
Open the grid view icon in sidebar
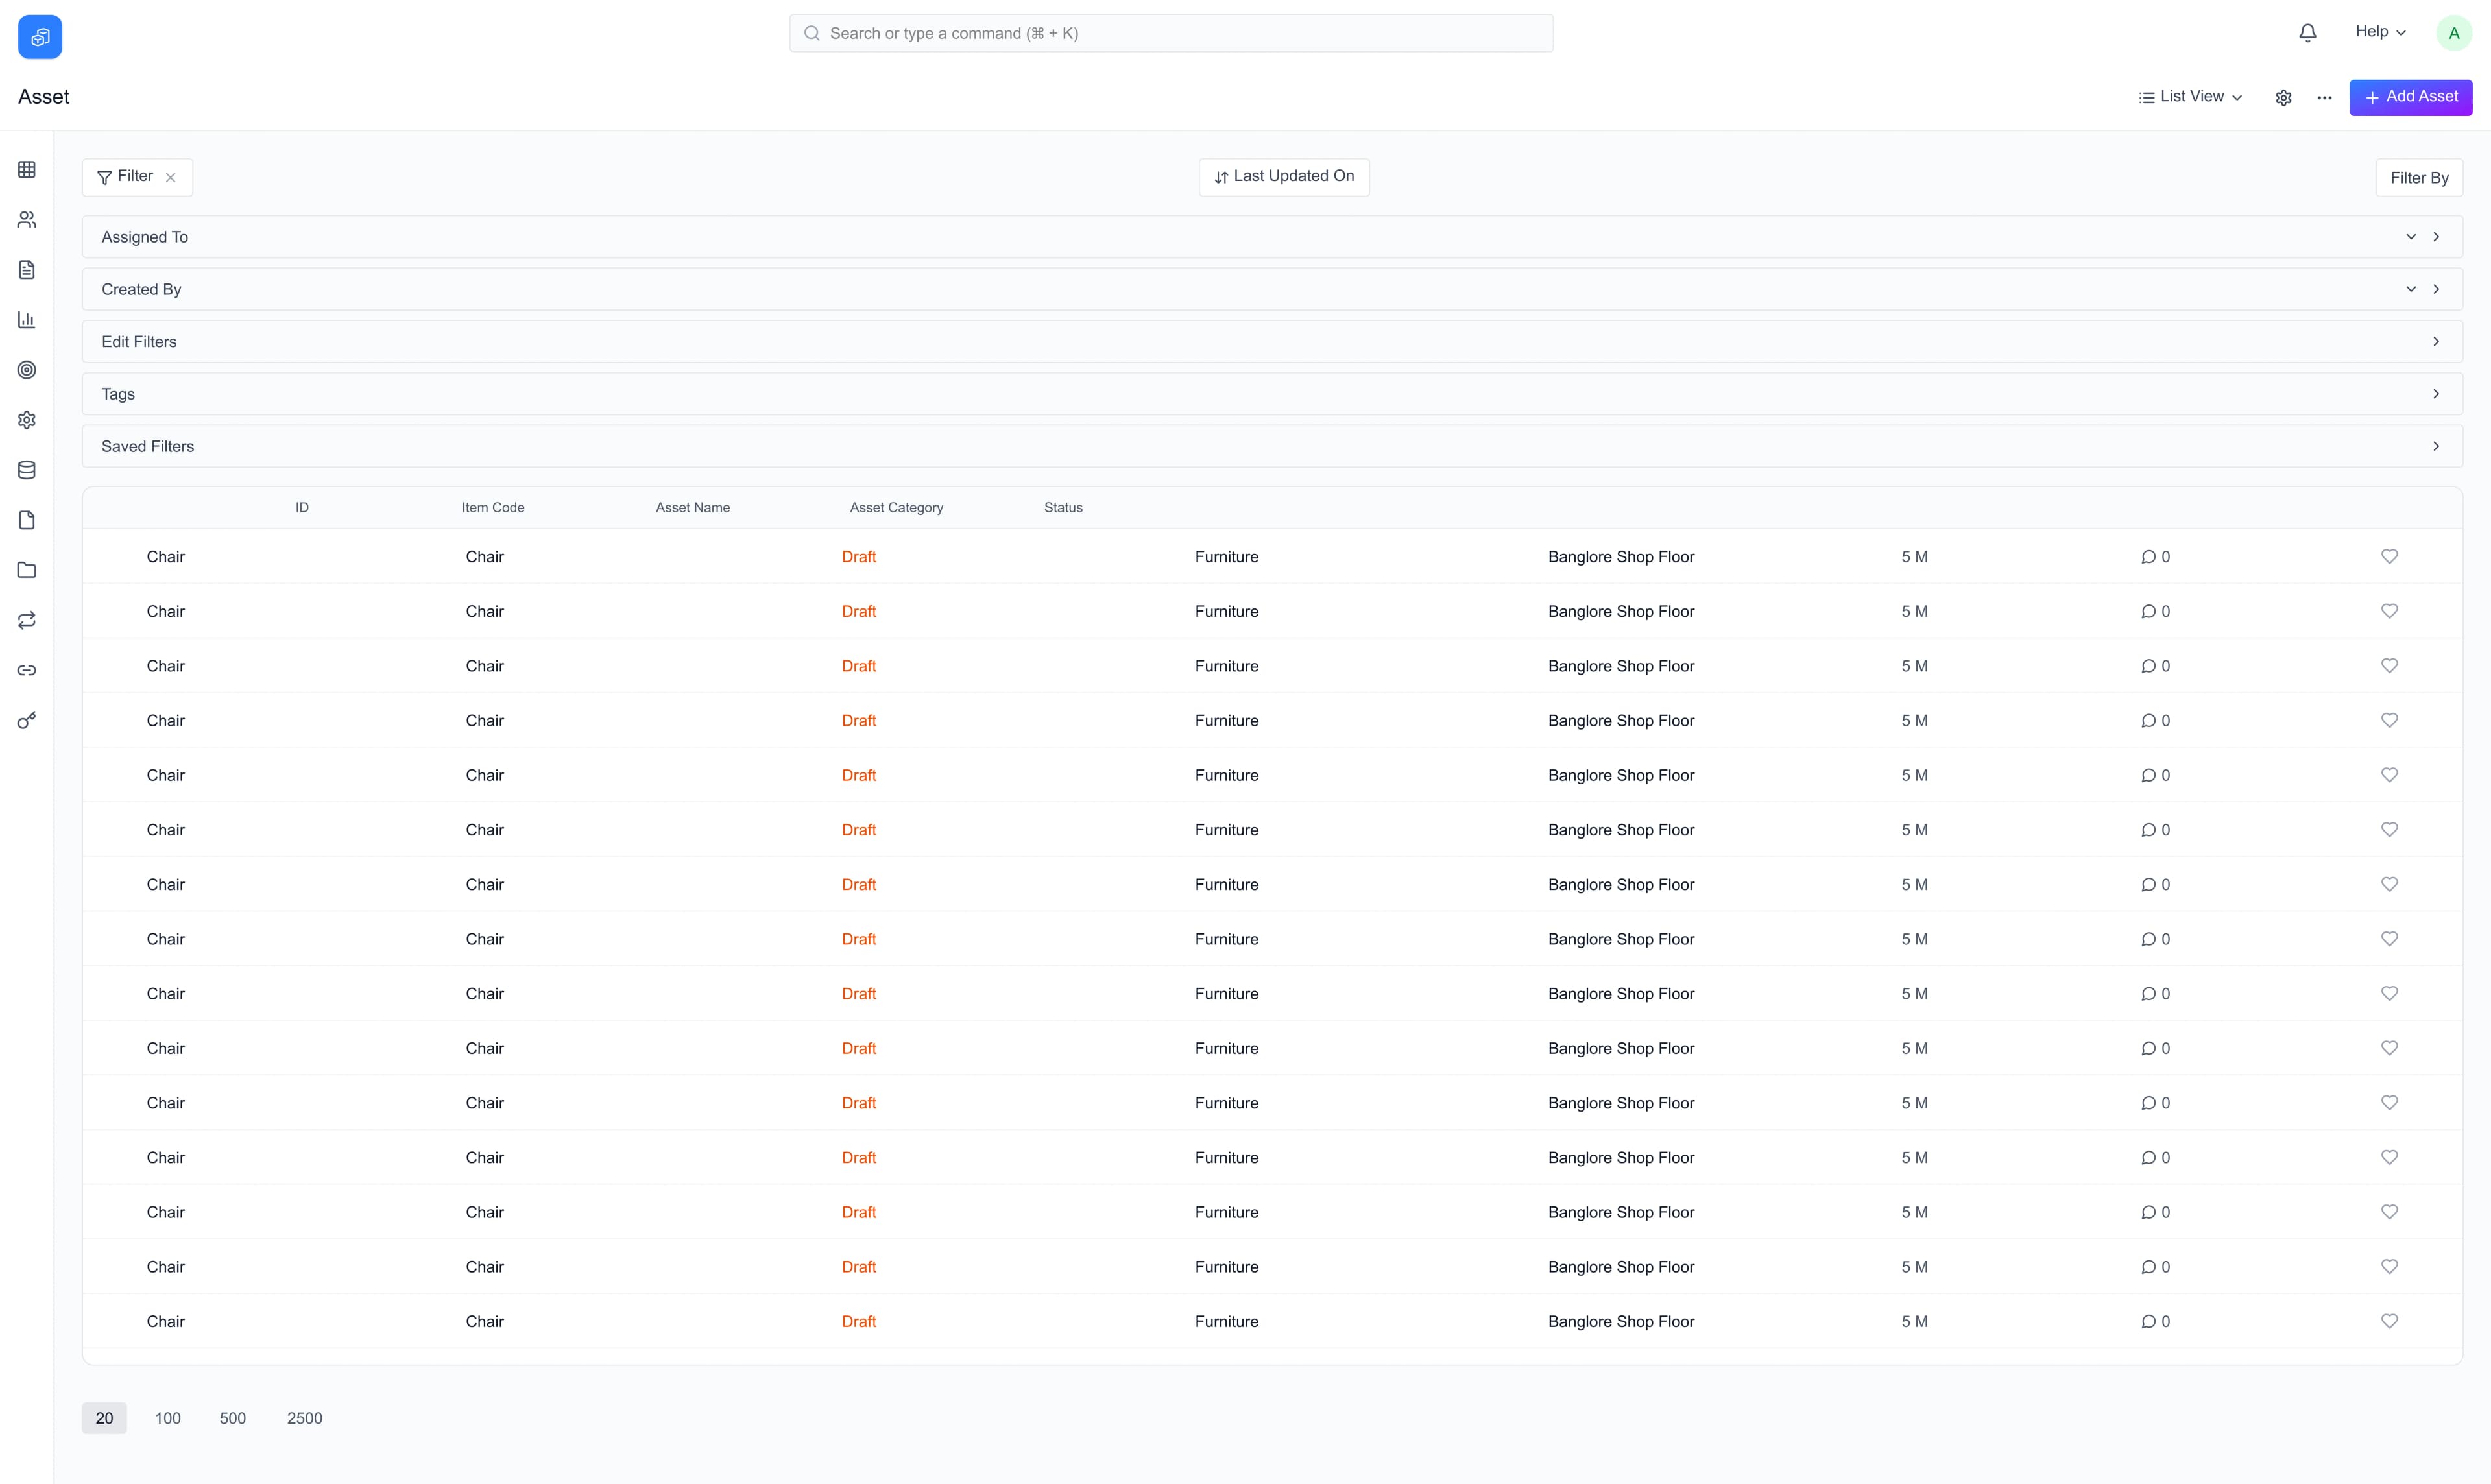(26, 169)
